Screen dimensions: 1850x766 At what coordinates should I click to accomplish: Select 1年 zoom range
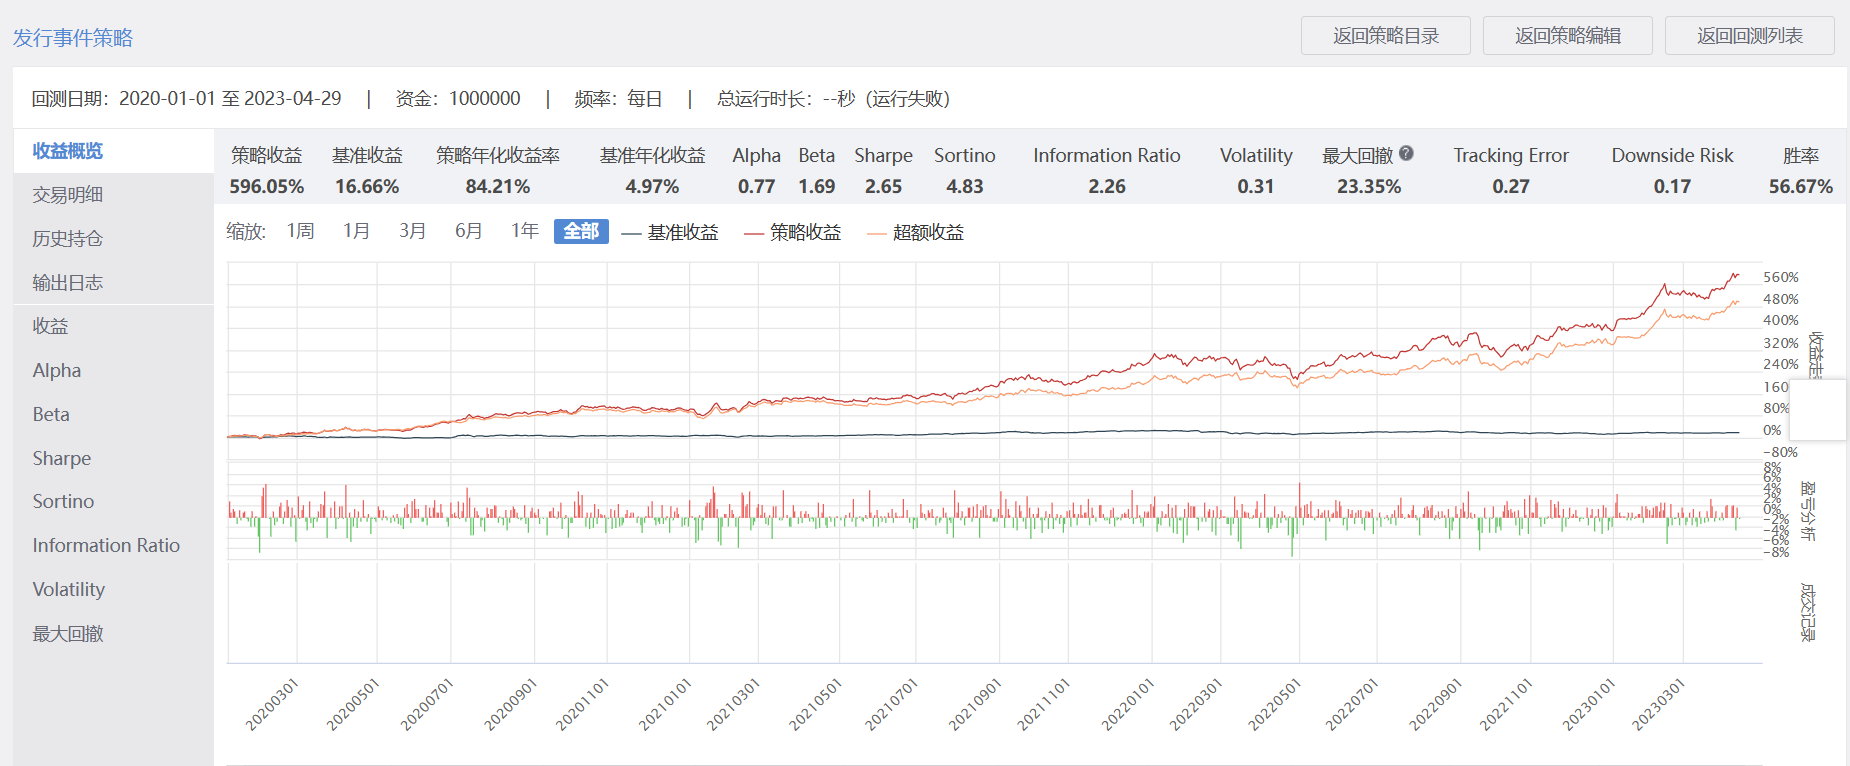(524, 231)
